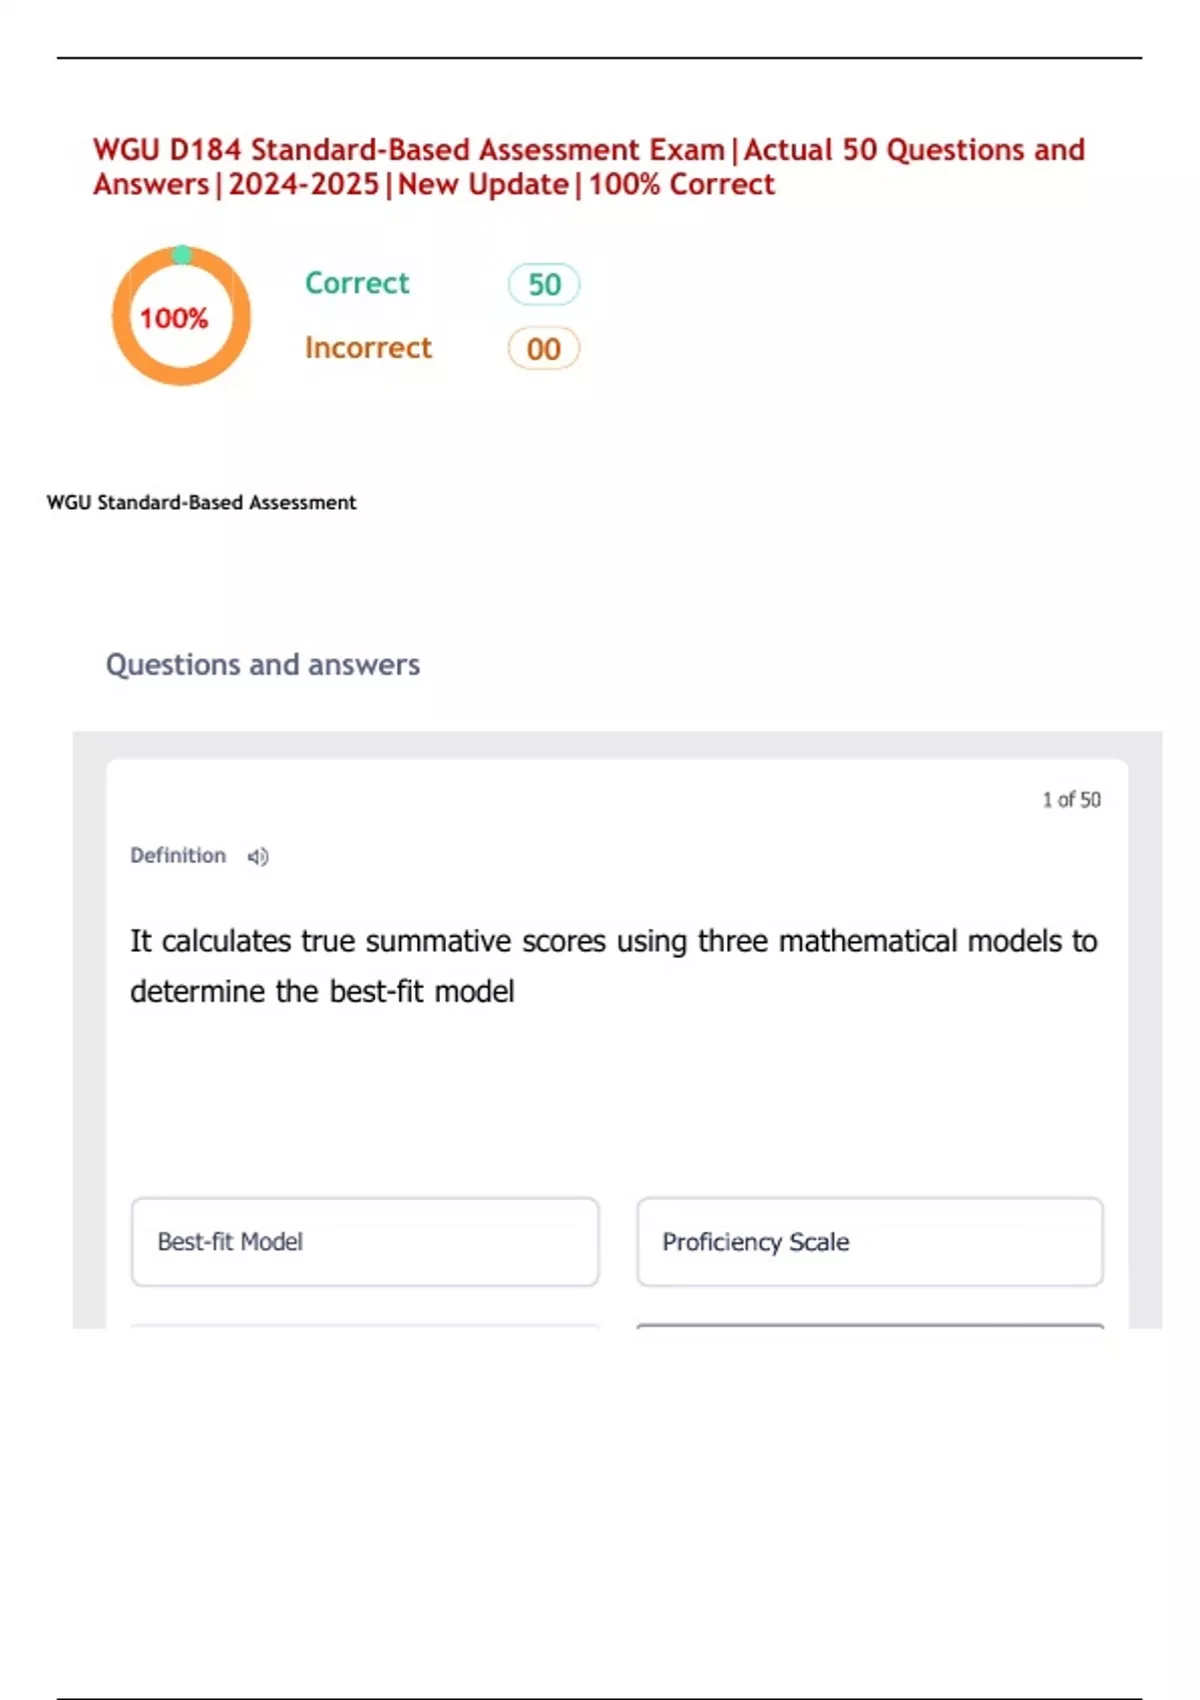1200x1700 pixels.
Task: Select the Best-fit Model answer option
Action: [x=365, y=1241]
